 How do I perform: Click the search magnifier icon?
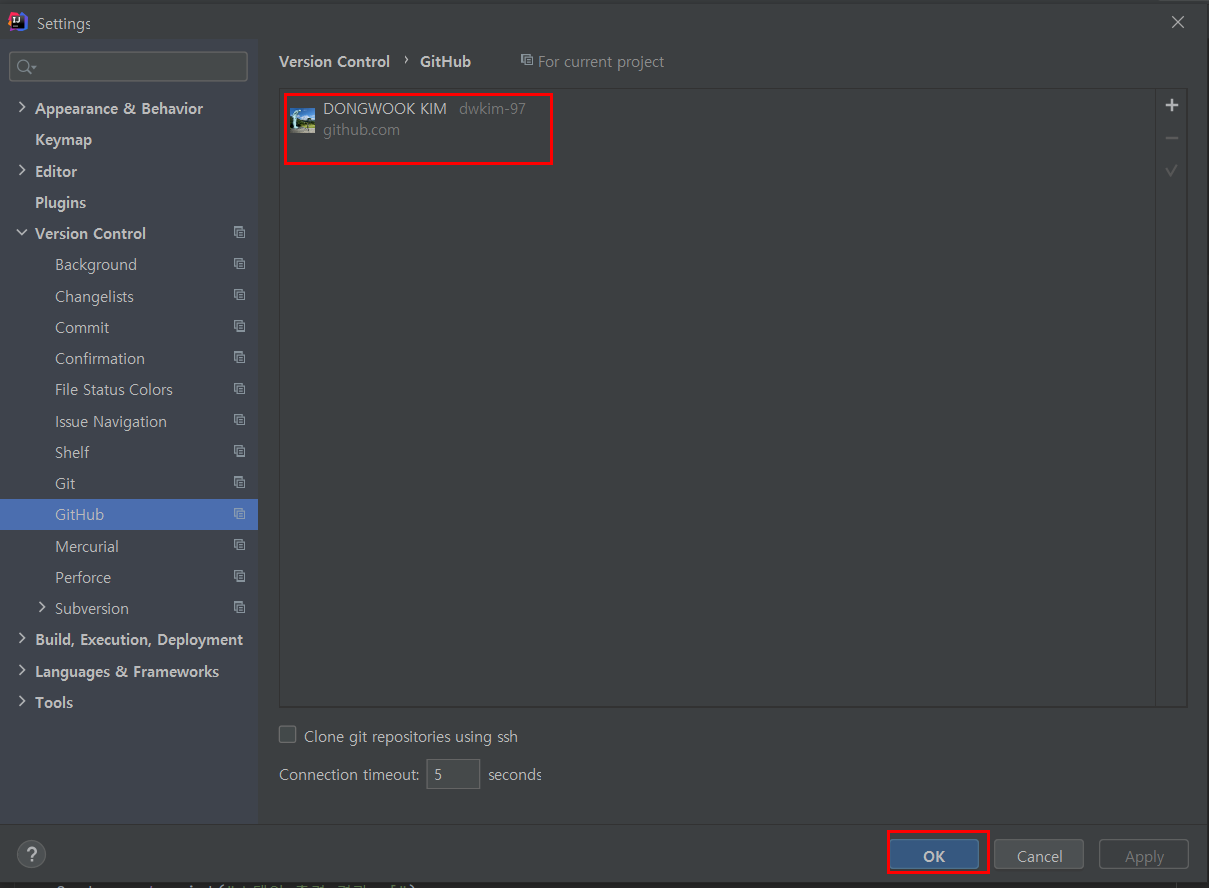26,67
